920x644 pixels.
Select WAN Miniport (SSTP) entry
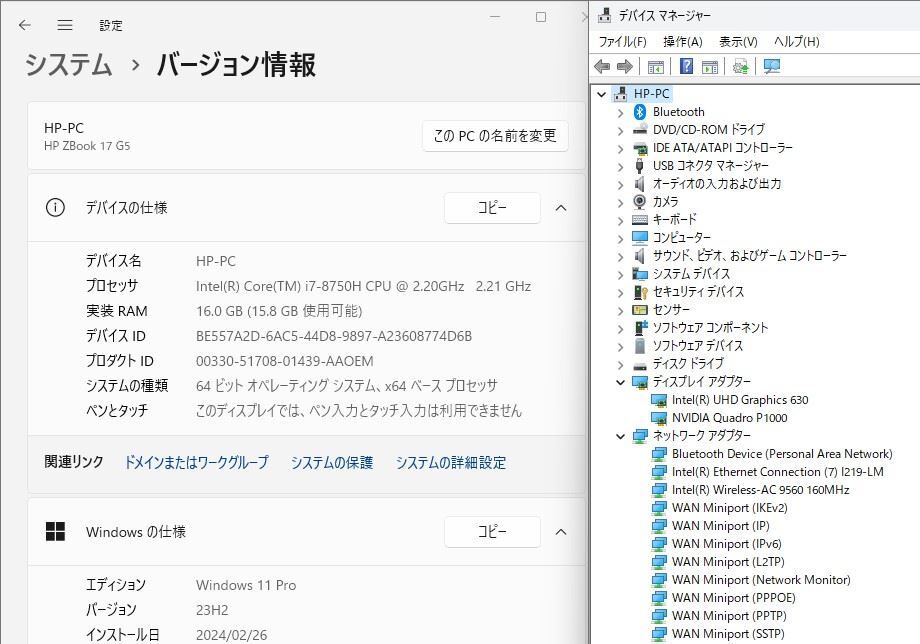(x=728, y=634)
